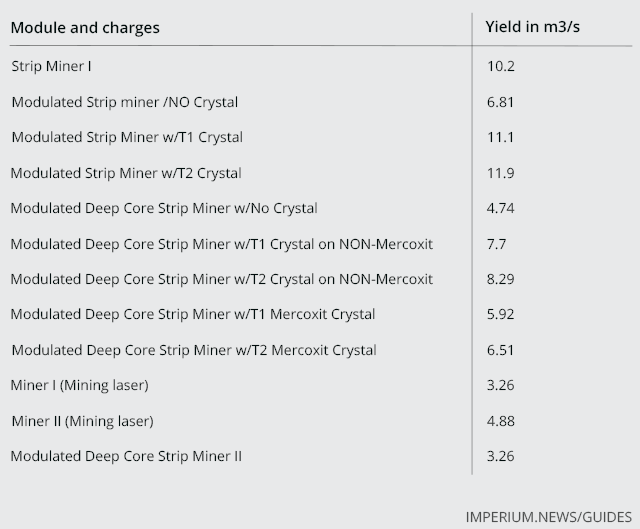Click the "Yield in m3/s" column header

coord(532,27)
